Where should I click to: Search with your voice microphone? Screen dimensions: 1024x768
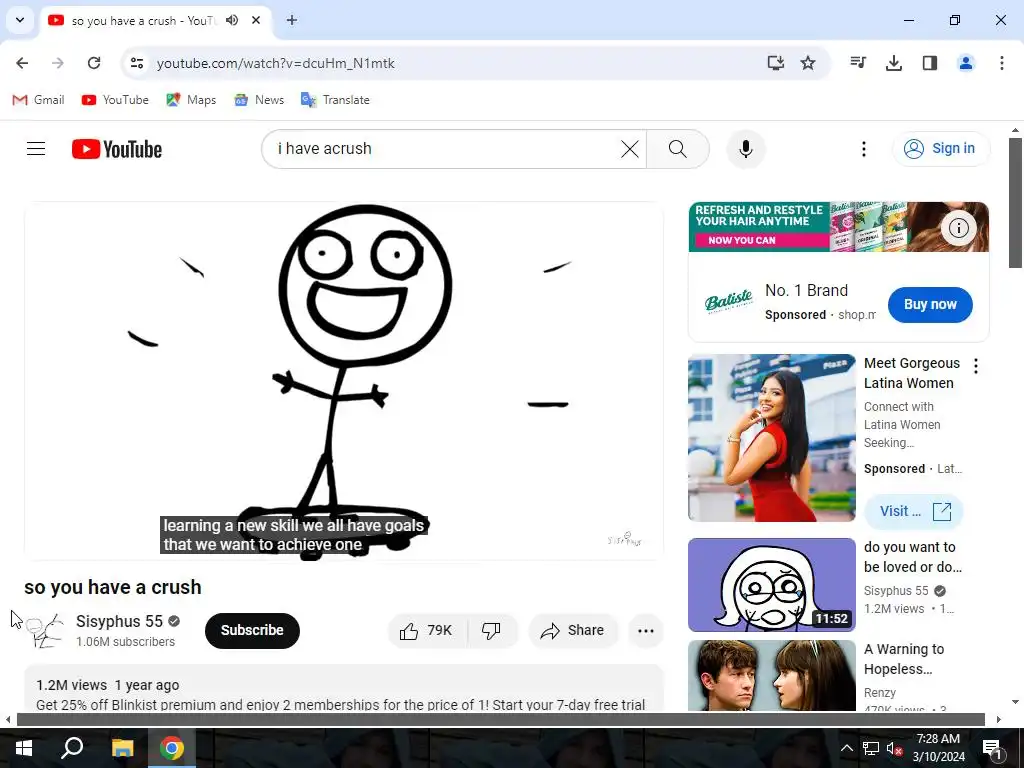pyautogui.click(x=746, y=149)
